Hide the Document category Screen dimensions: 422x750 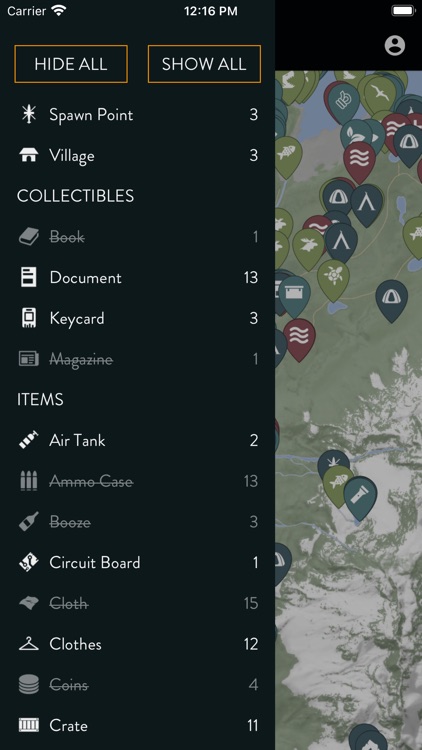tap(137, 277)
